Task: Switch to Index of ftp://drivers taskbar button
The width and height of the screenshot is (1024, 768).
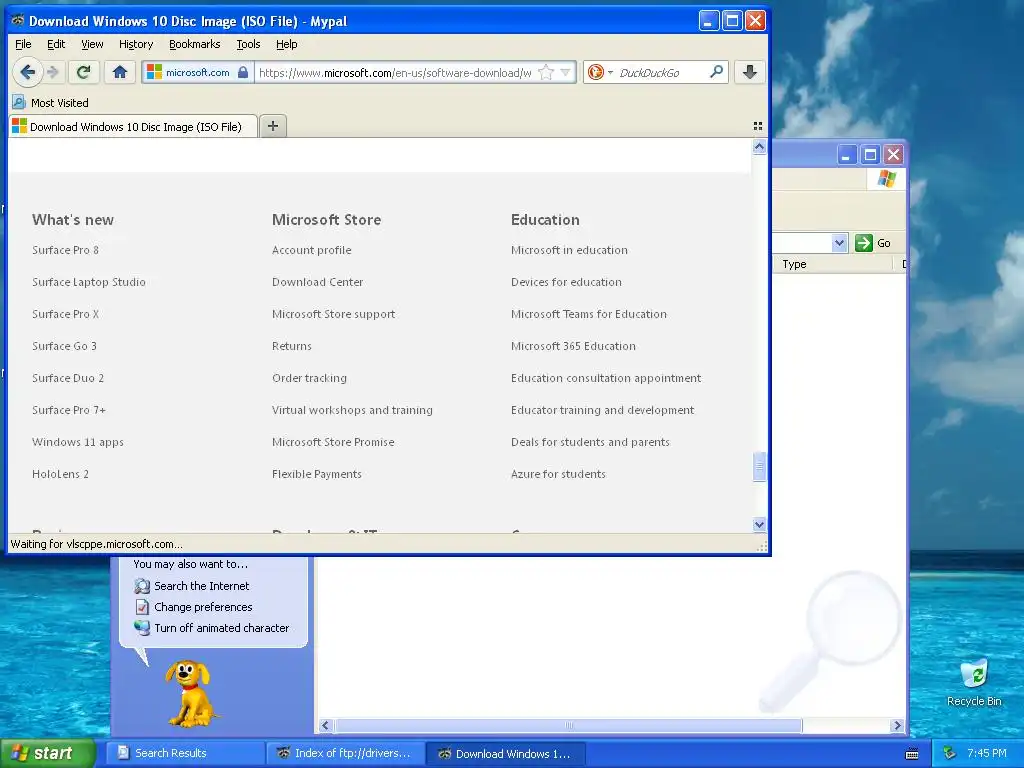Action: click(x=345, y=753)
